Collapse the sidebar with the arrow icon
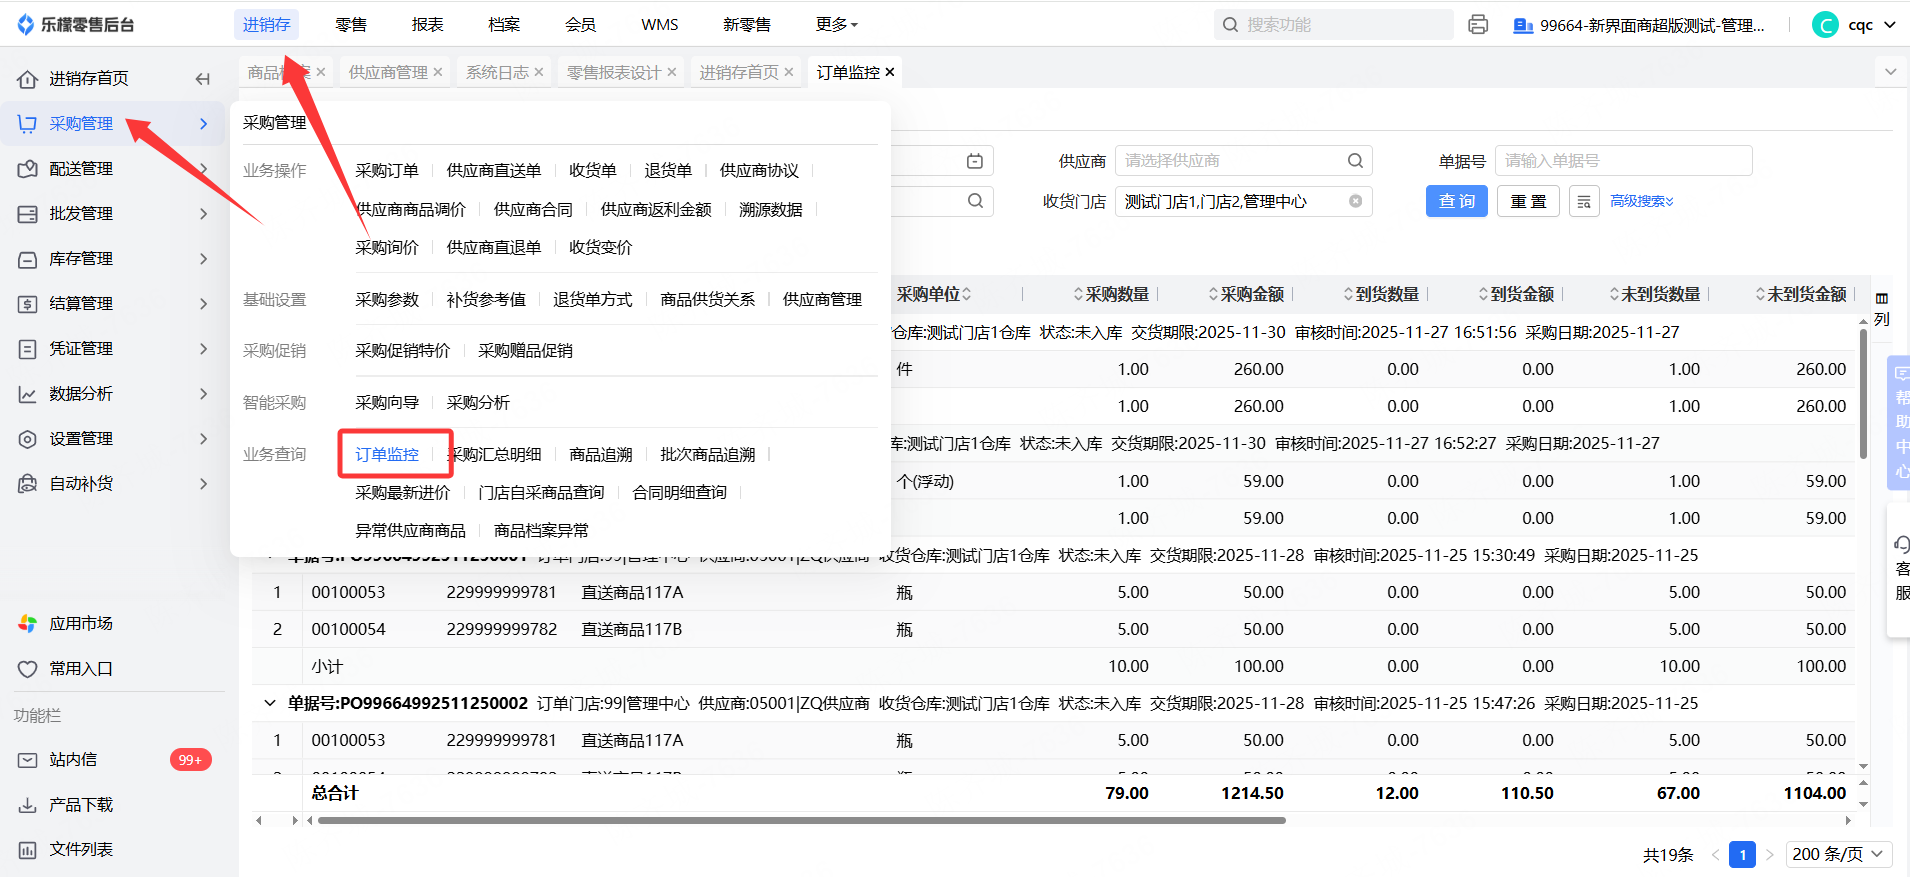Image resolution: width=1910 pixels, height=877 pixels. pos(203,79)
